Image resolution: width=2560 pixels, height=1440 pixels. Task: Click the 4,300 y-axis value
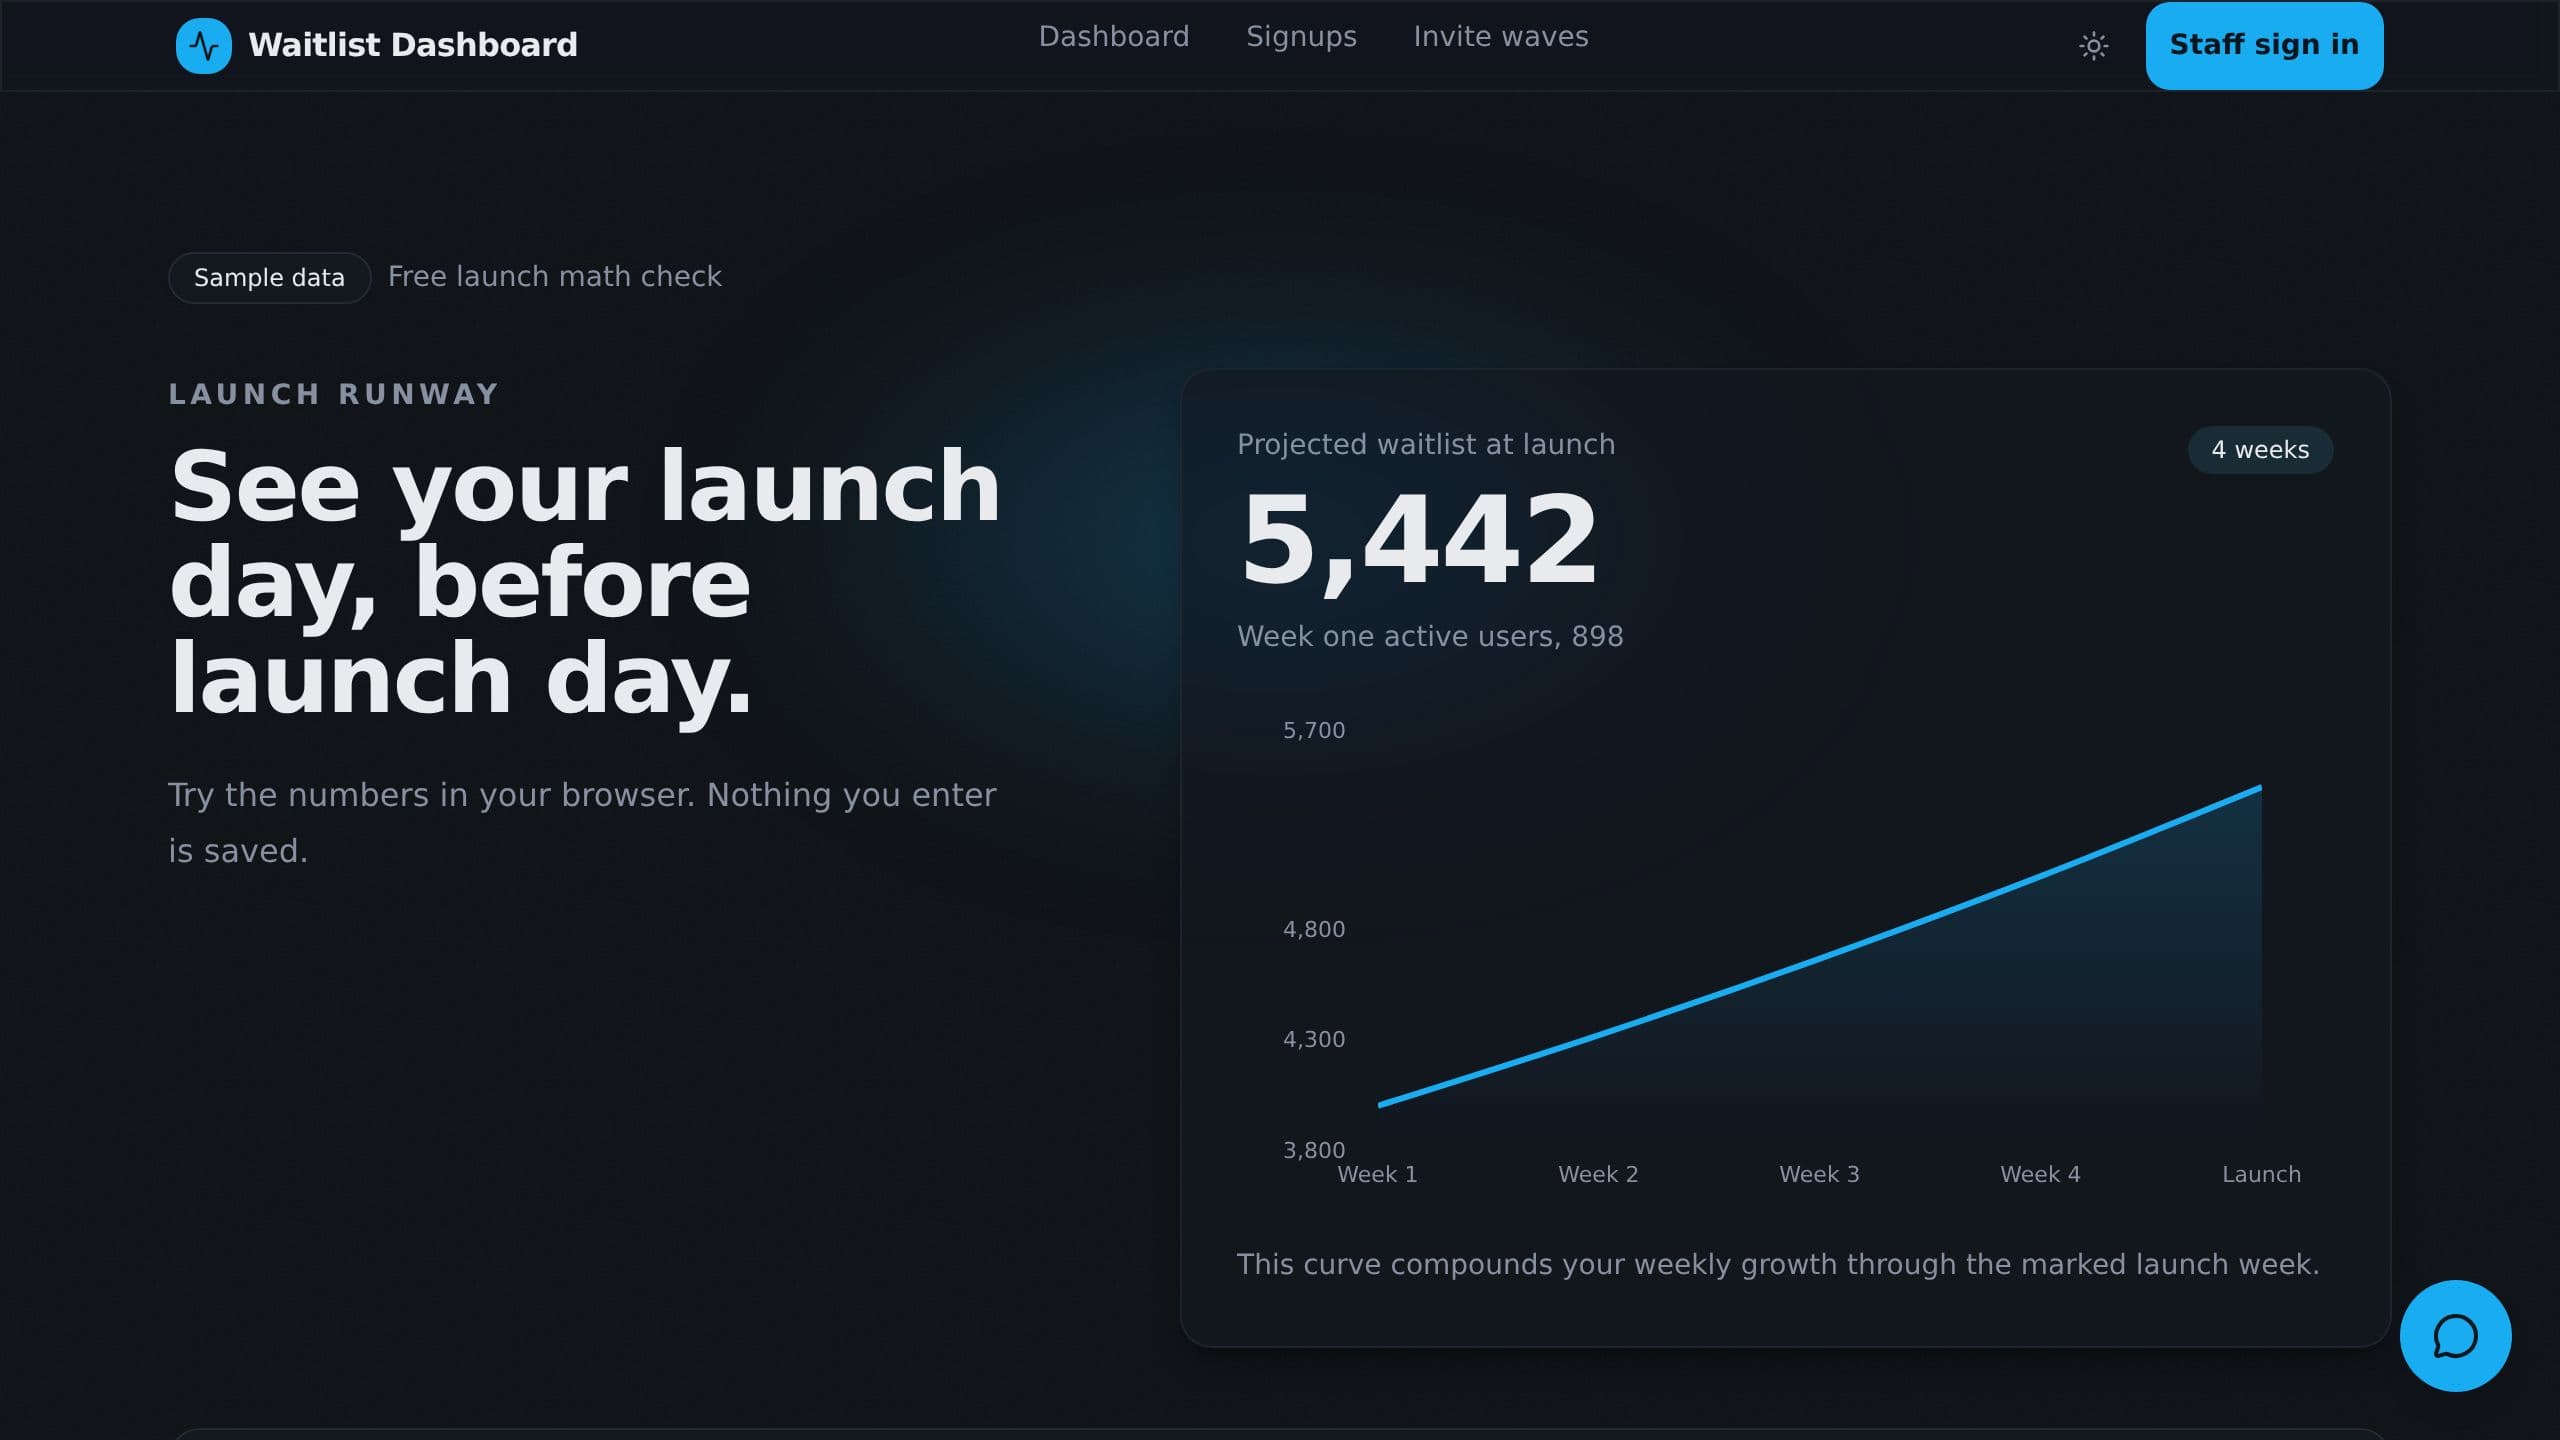(x=1314, y=1040)
